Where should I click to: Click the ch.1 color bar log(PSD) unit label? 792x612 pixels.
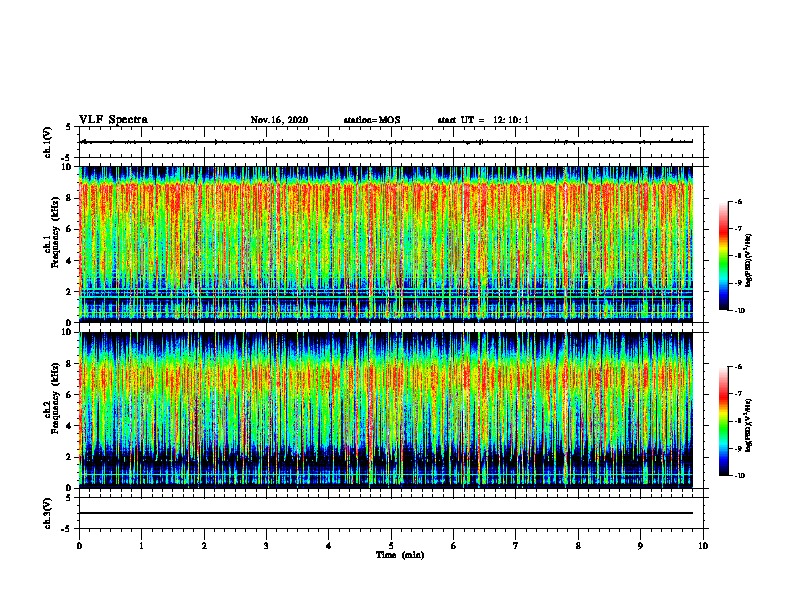tap(749, 260)
